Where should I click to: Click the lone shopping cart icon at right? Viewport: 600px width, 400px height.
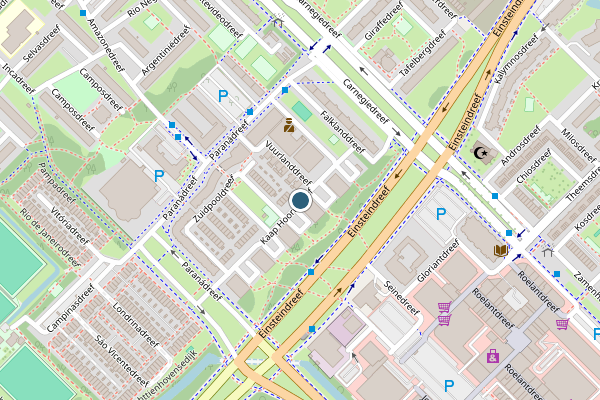(x=562, y=324)
